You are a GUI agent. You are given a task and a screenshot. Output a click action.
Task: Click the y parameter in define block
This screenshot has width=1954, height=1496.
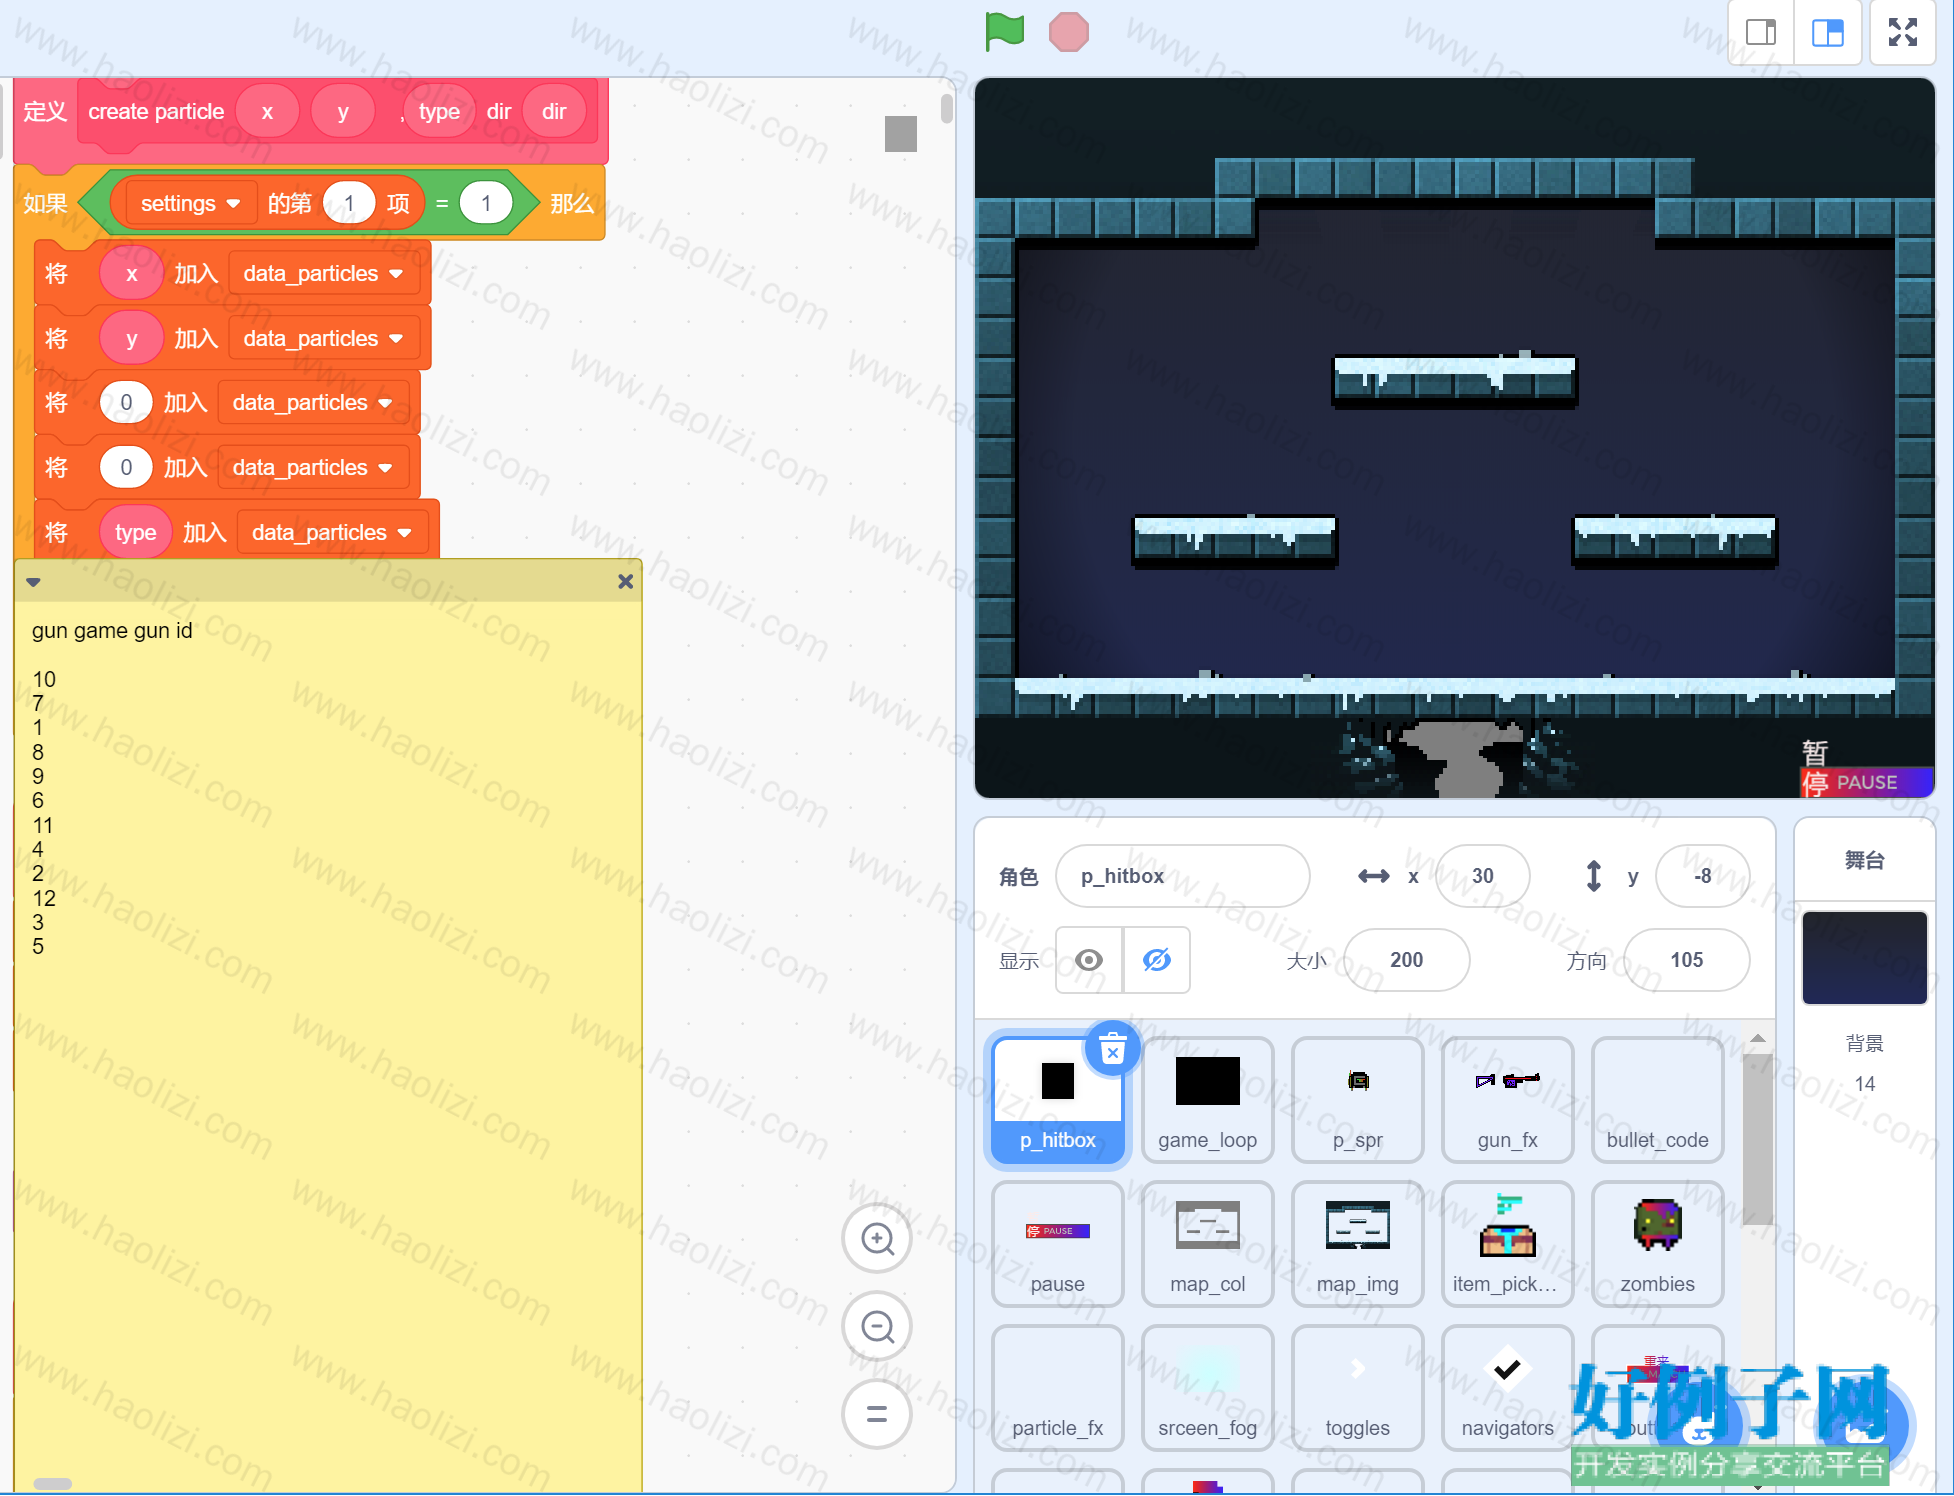click(x=343, y=112)
